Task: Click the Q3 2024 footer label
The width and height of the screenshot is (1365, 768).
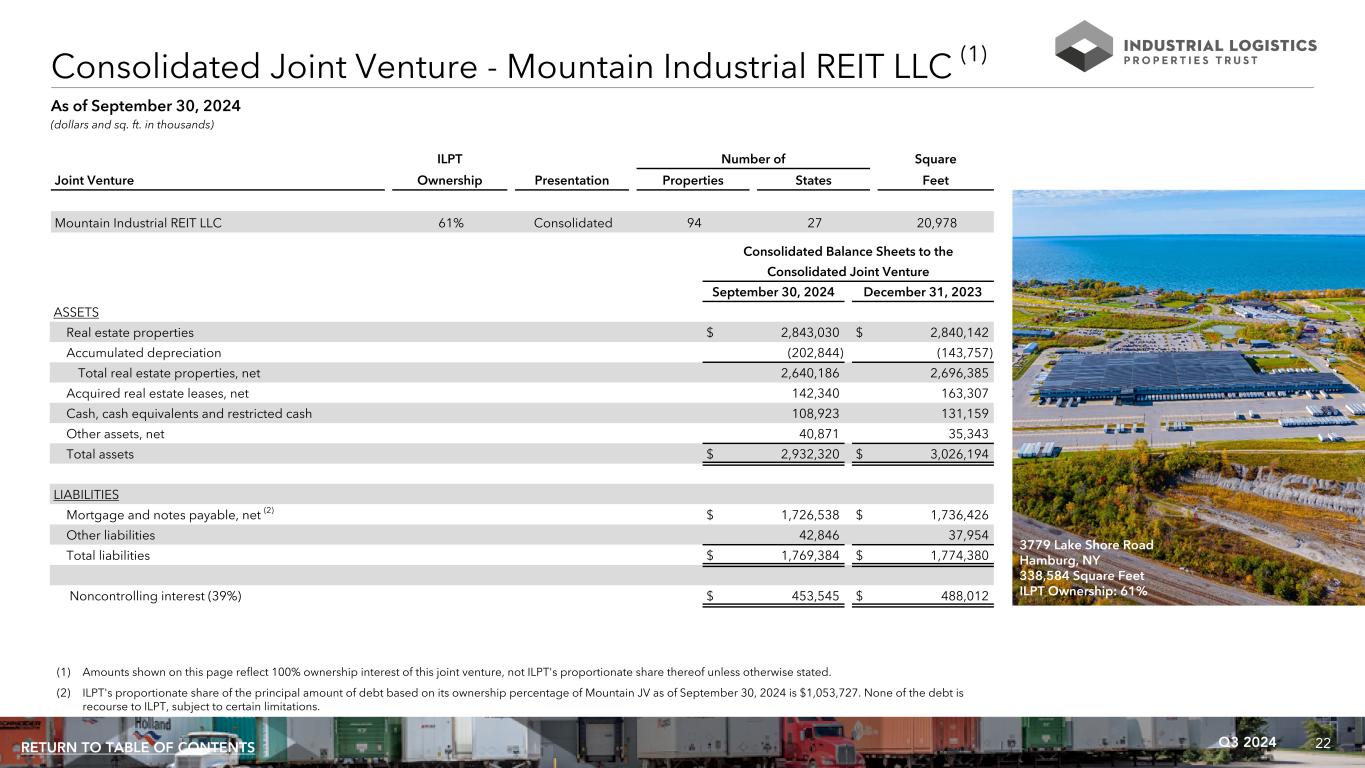Action: coord(1248,742)
